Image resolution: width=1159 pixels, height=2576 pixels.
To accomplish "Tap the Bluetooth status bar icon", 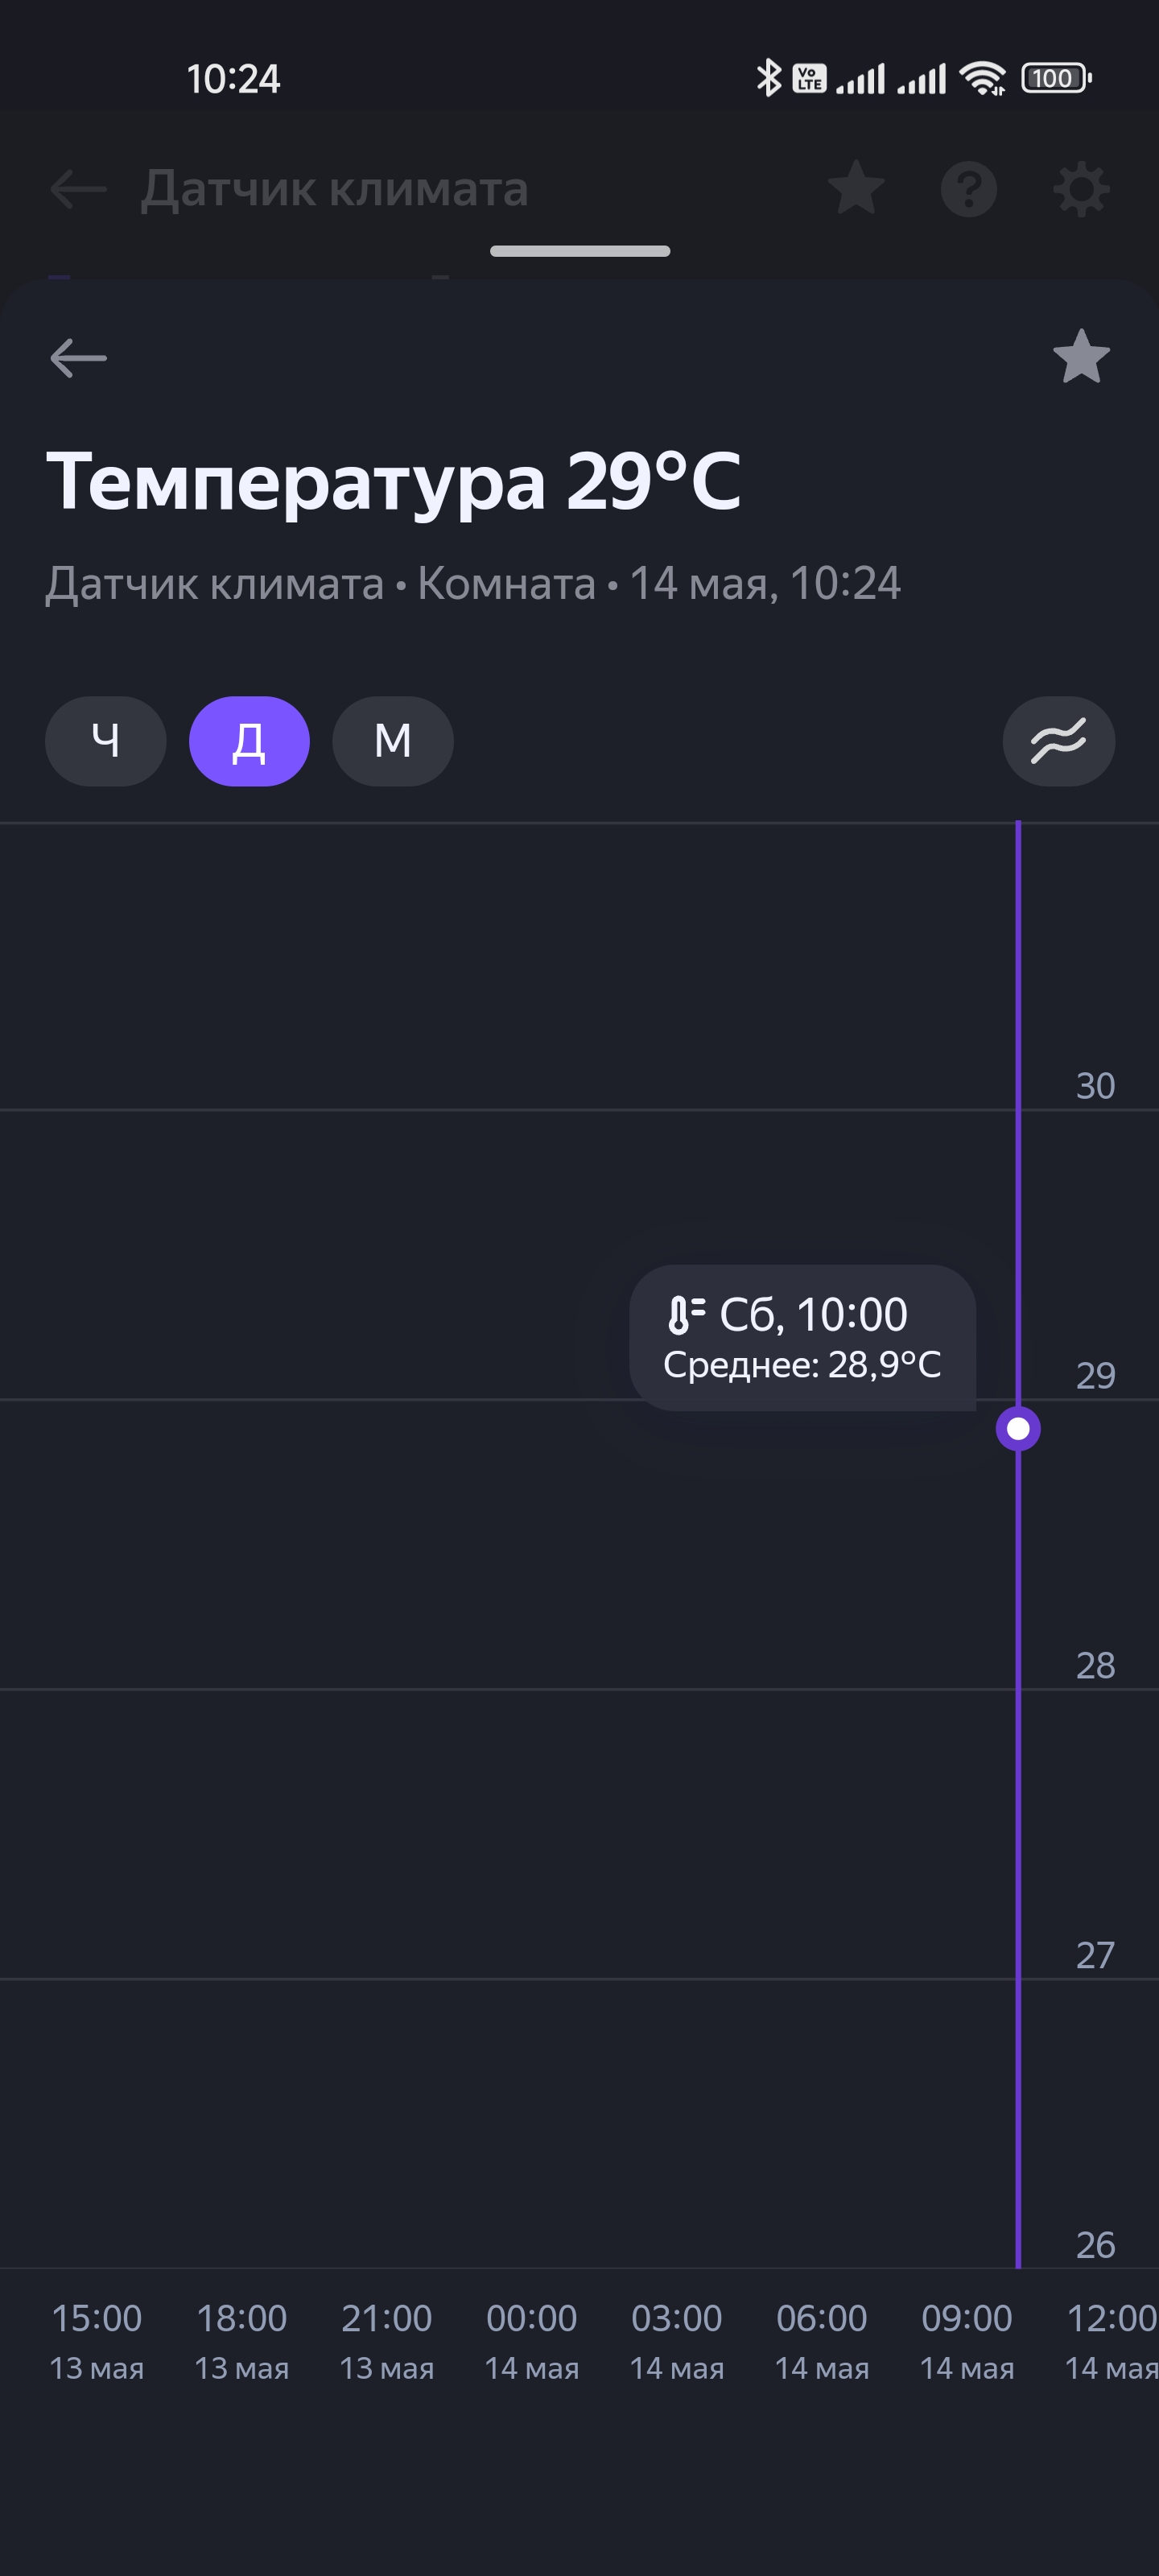I will [x=768, y=78].
